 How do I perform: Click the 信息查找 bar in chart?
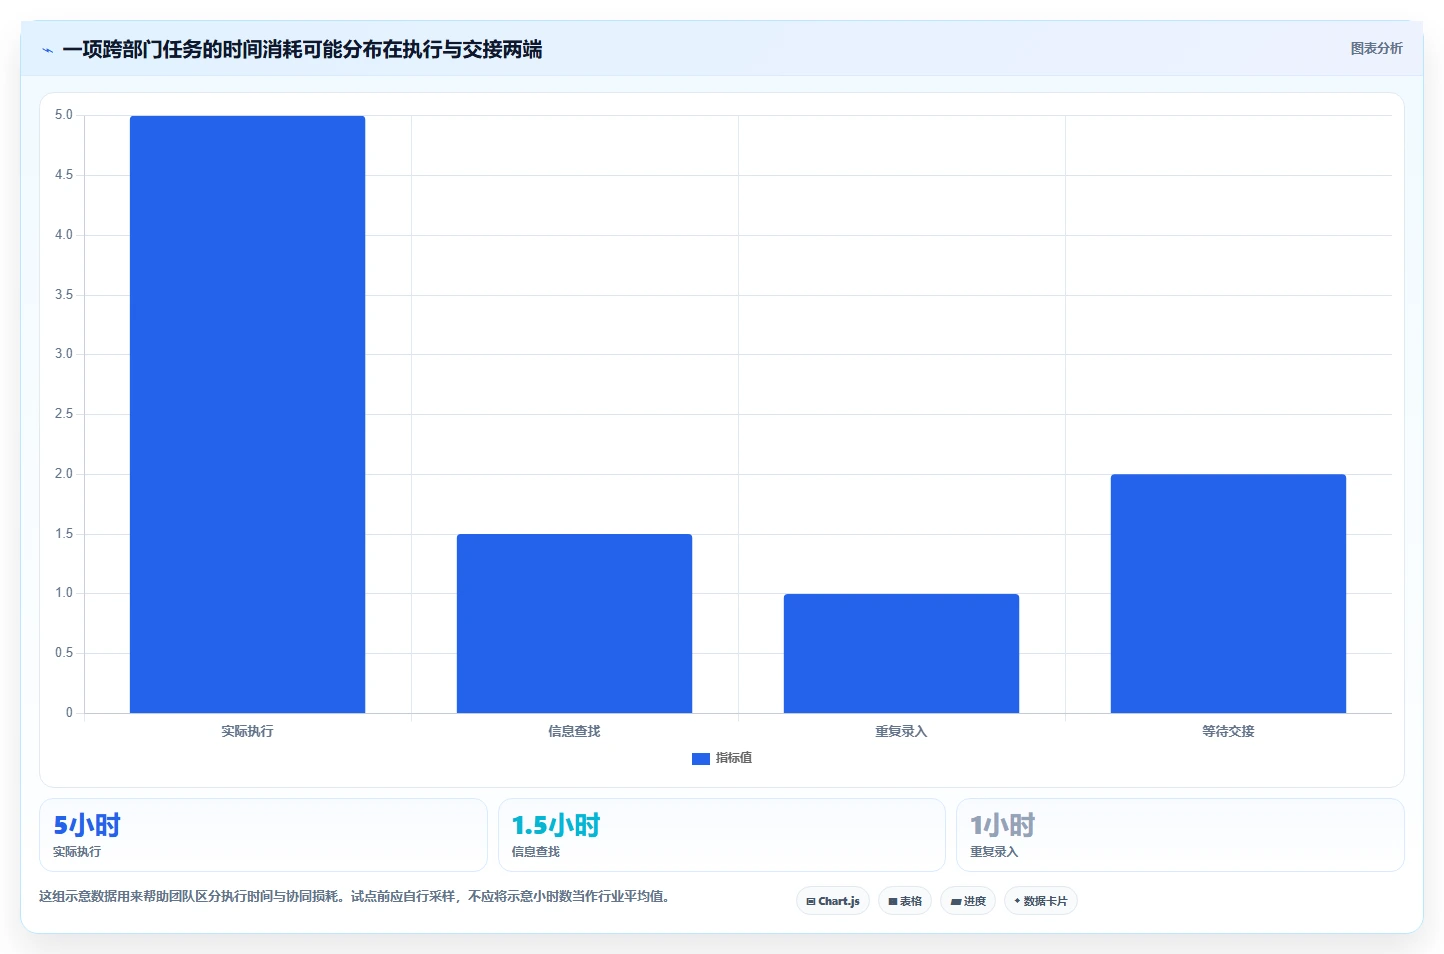pos(574,623)
